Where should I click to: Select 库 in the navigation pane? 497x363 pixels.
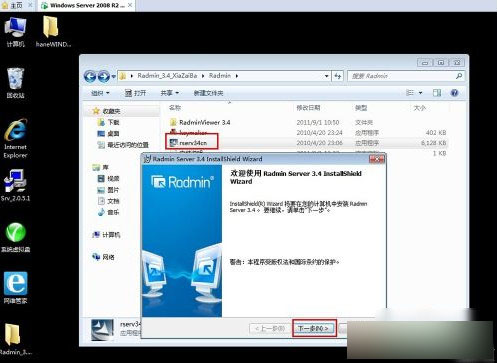(x=101, y=167)
